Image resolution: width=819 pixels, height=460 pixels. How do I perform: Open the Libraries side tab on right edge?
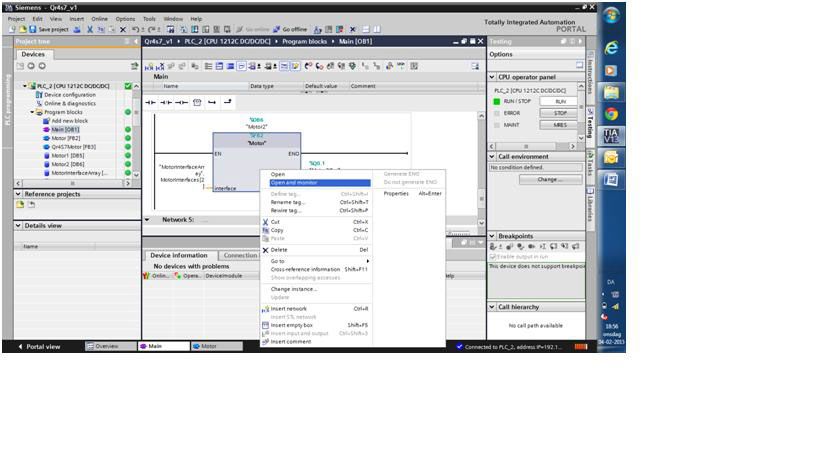590,207
